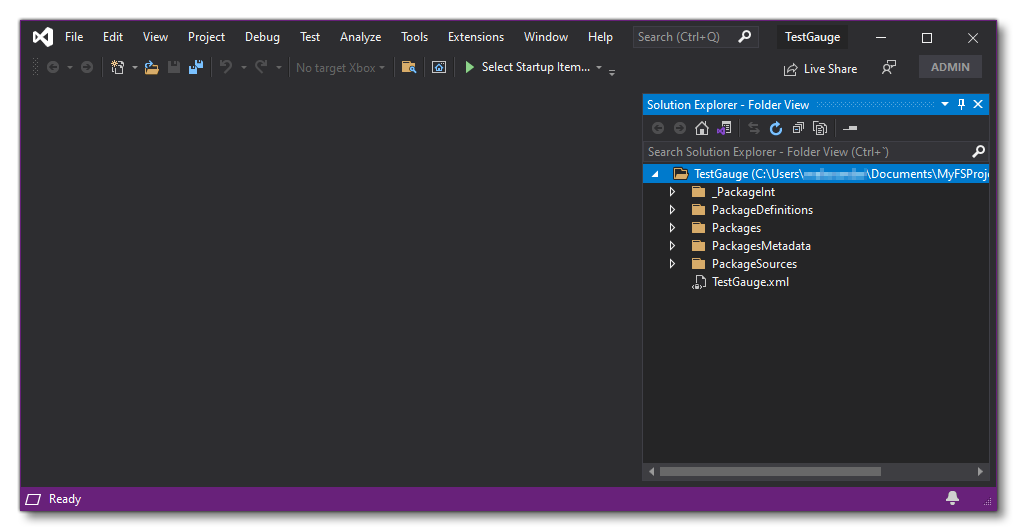Open the Select Startup Item dropdown arrow
This screenshot has width=1017, height=531.
point(599,67)
